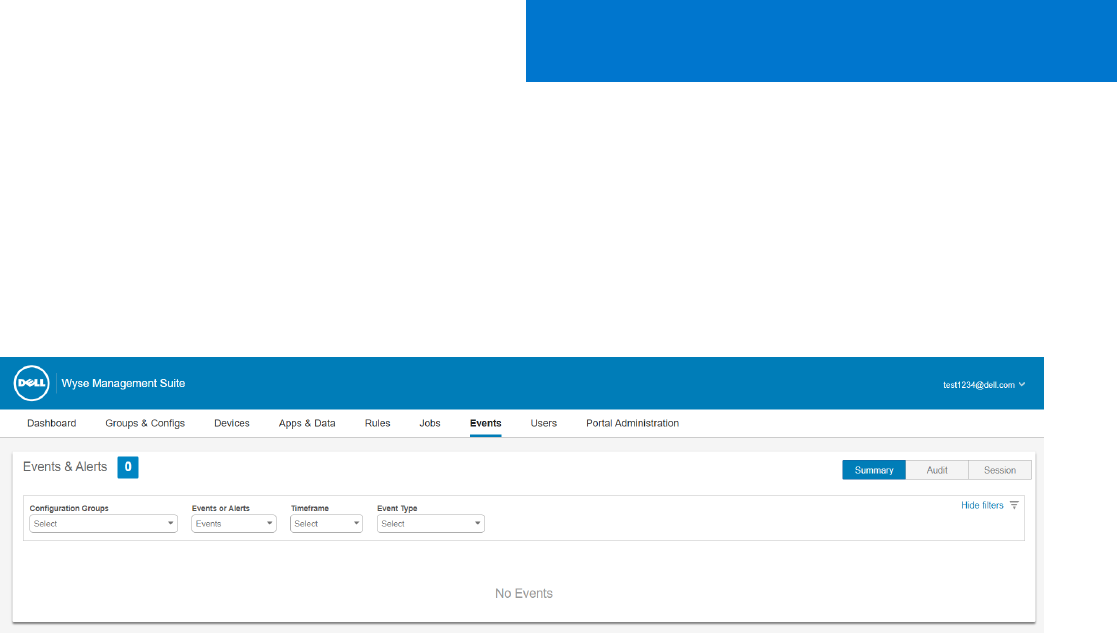Click the Wyse Management Suite title
This screenshot has height=633, width=1117.
[x=123, y=383]
